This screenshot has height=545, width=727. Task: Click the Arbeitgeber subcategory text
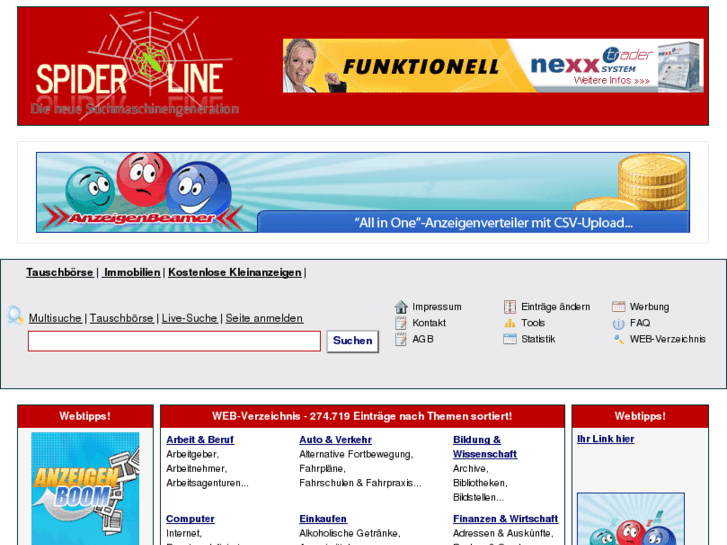pos(191,454)
